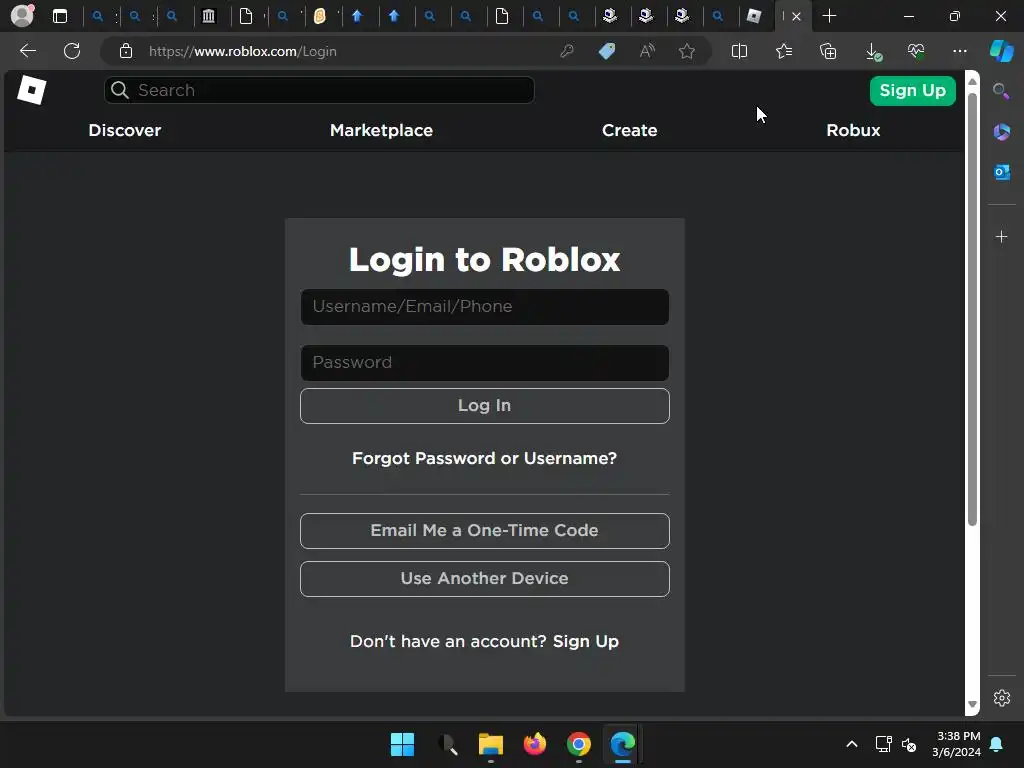Viewport: 1024px width, 768px height.
Task: Open the password key icon in address bar
Action: tap(567, 51)
